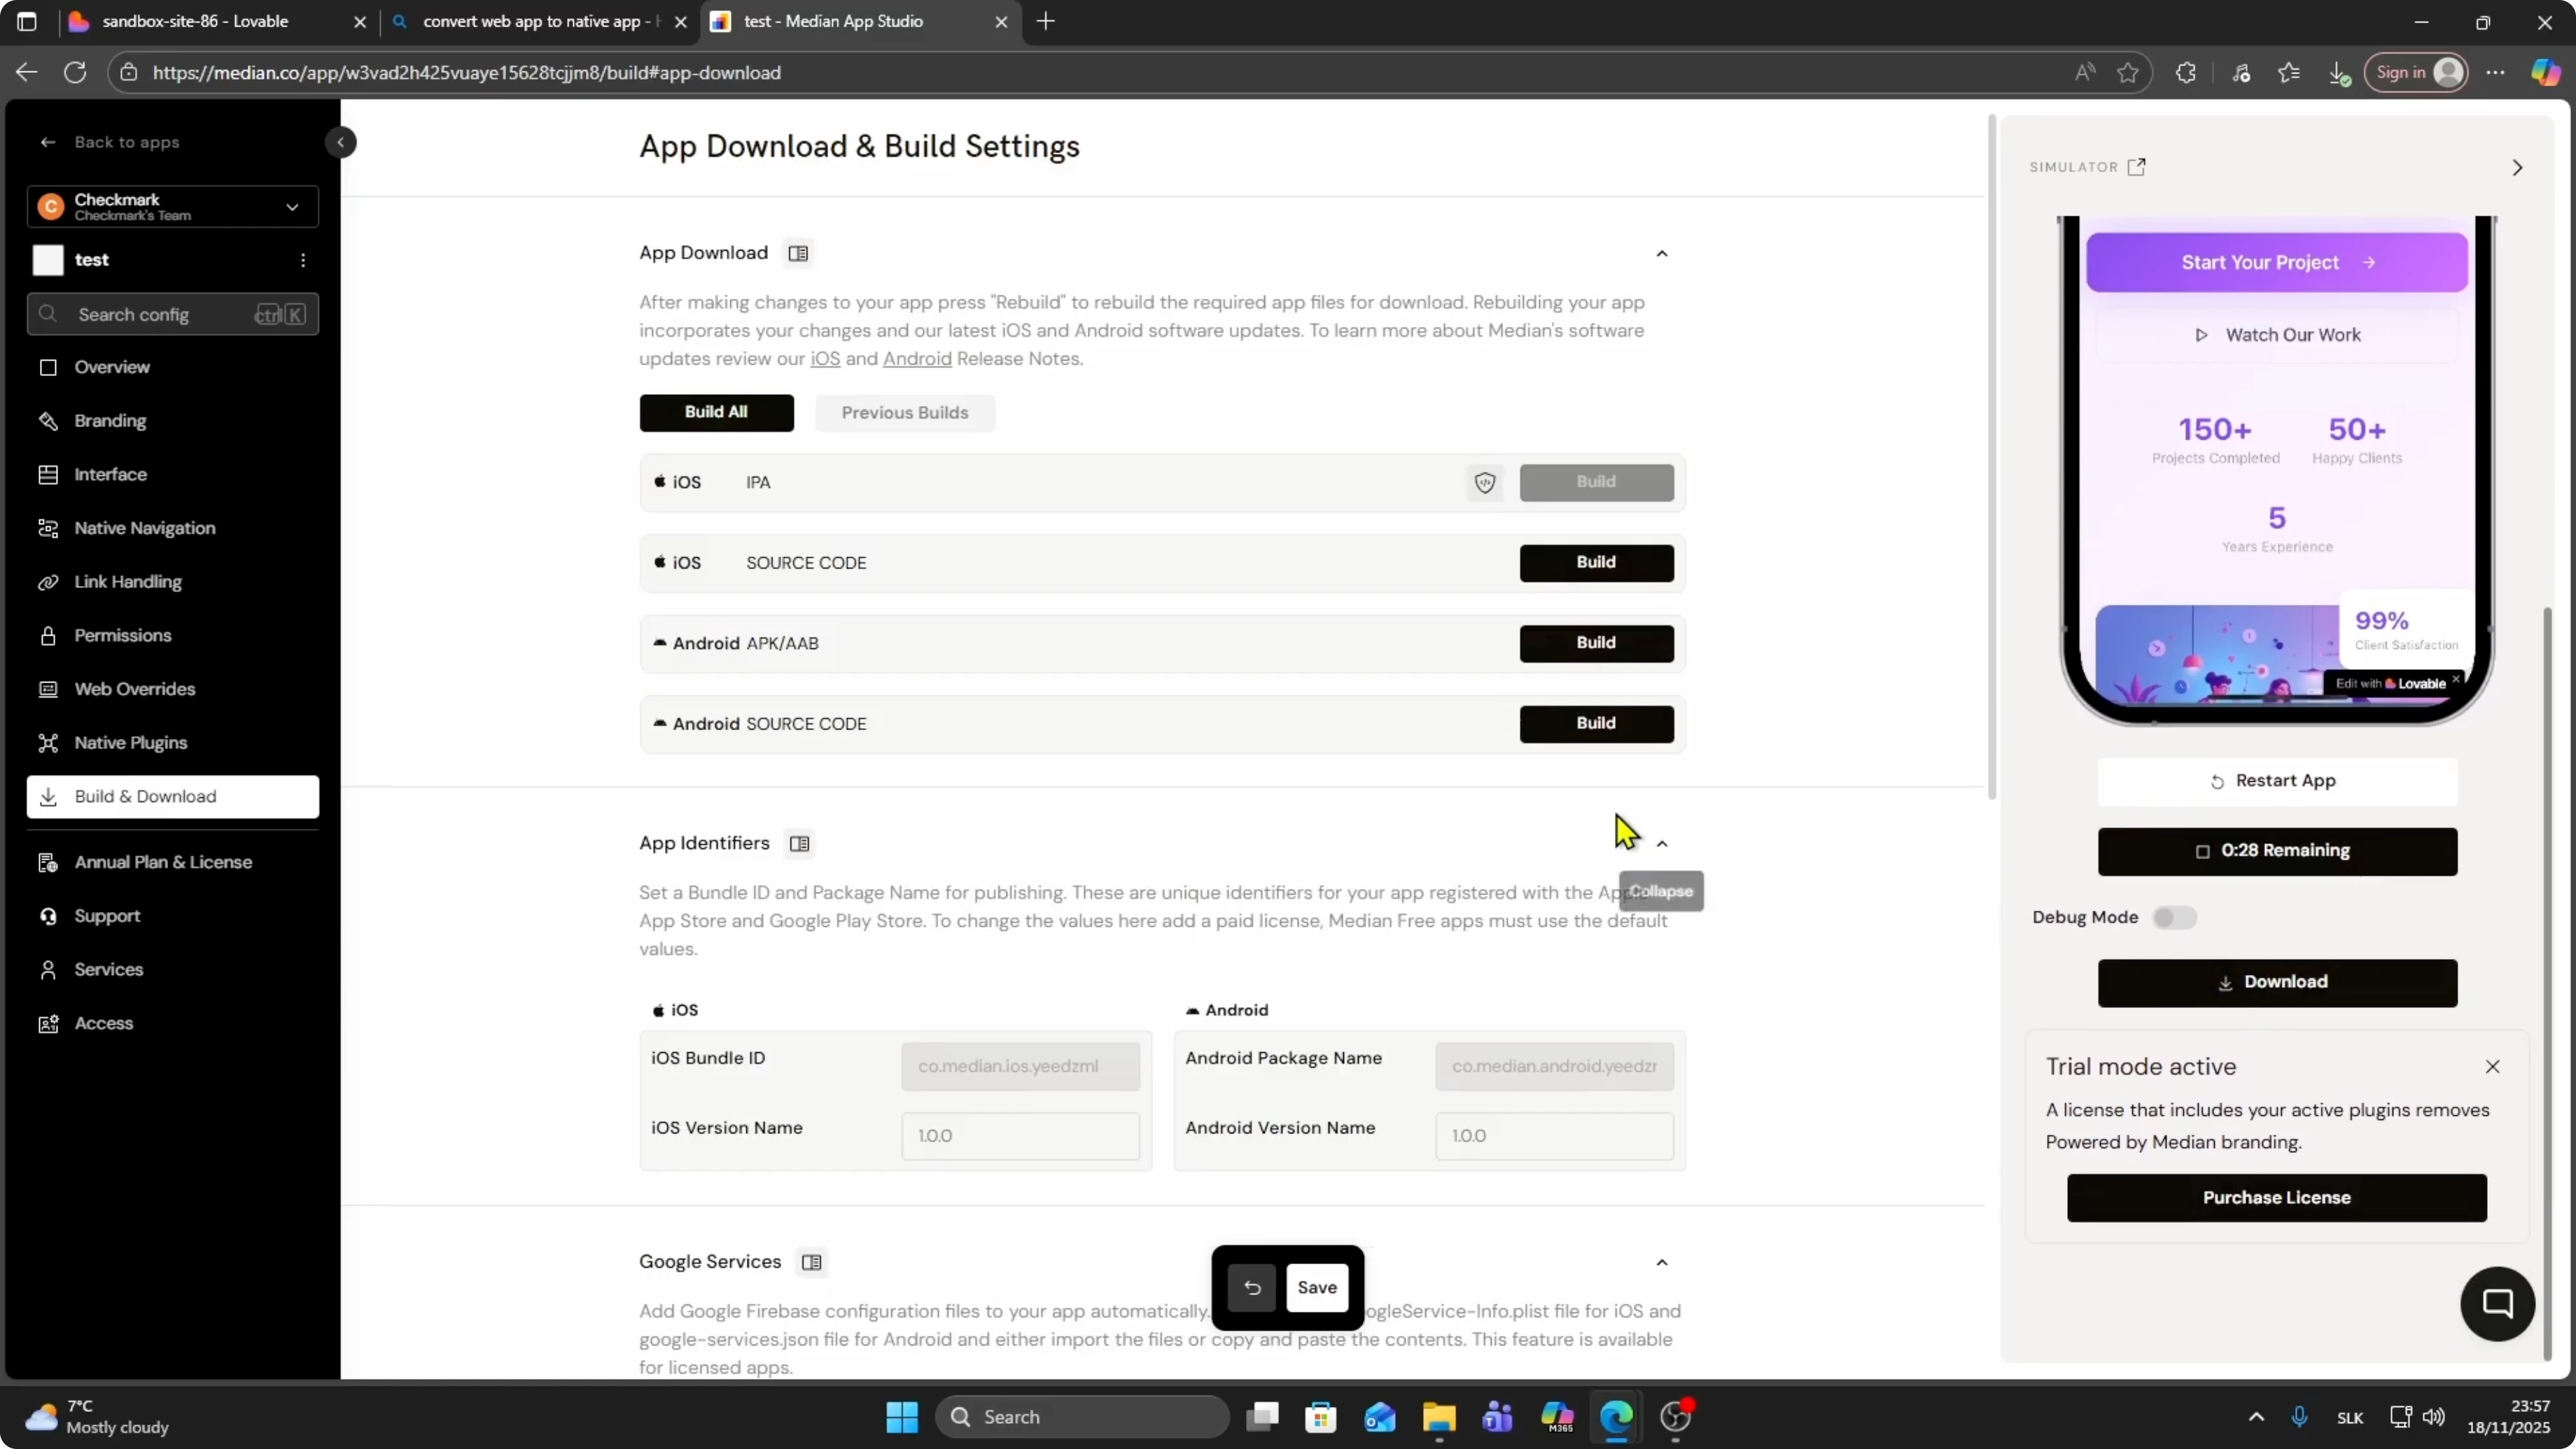Refresh the browser page
This screenshot has height=1449, width=2576.
(x=75, y=72)
